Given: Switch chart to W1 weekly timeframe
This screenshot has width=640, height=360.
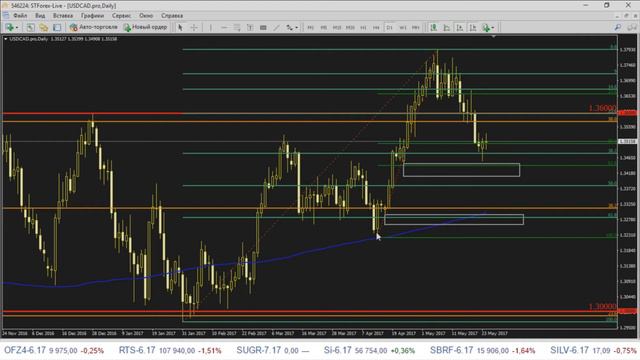Looking at the screenshot, I should (403, 27).
